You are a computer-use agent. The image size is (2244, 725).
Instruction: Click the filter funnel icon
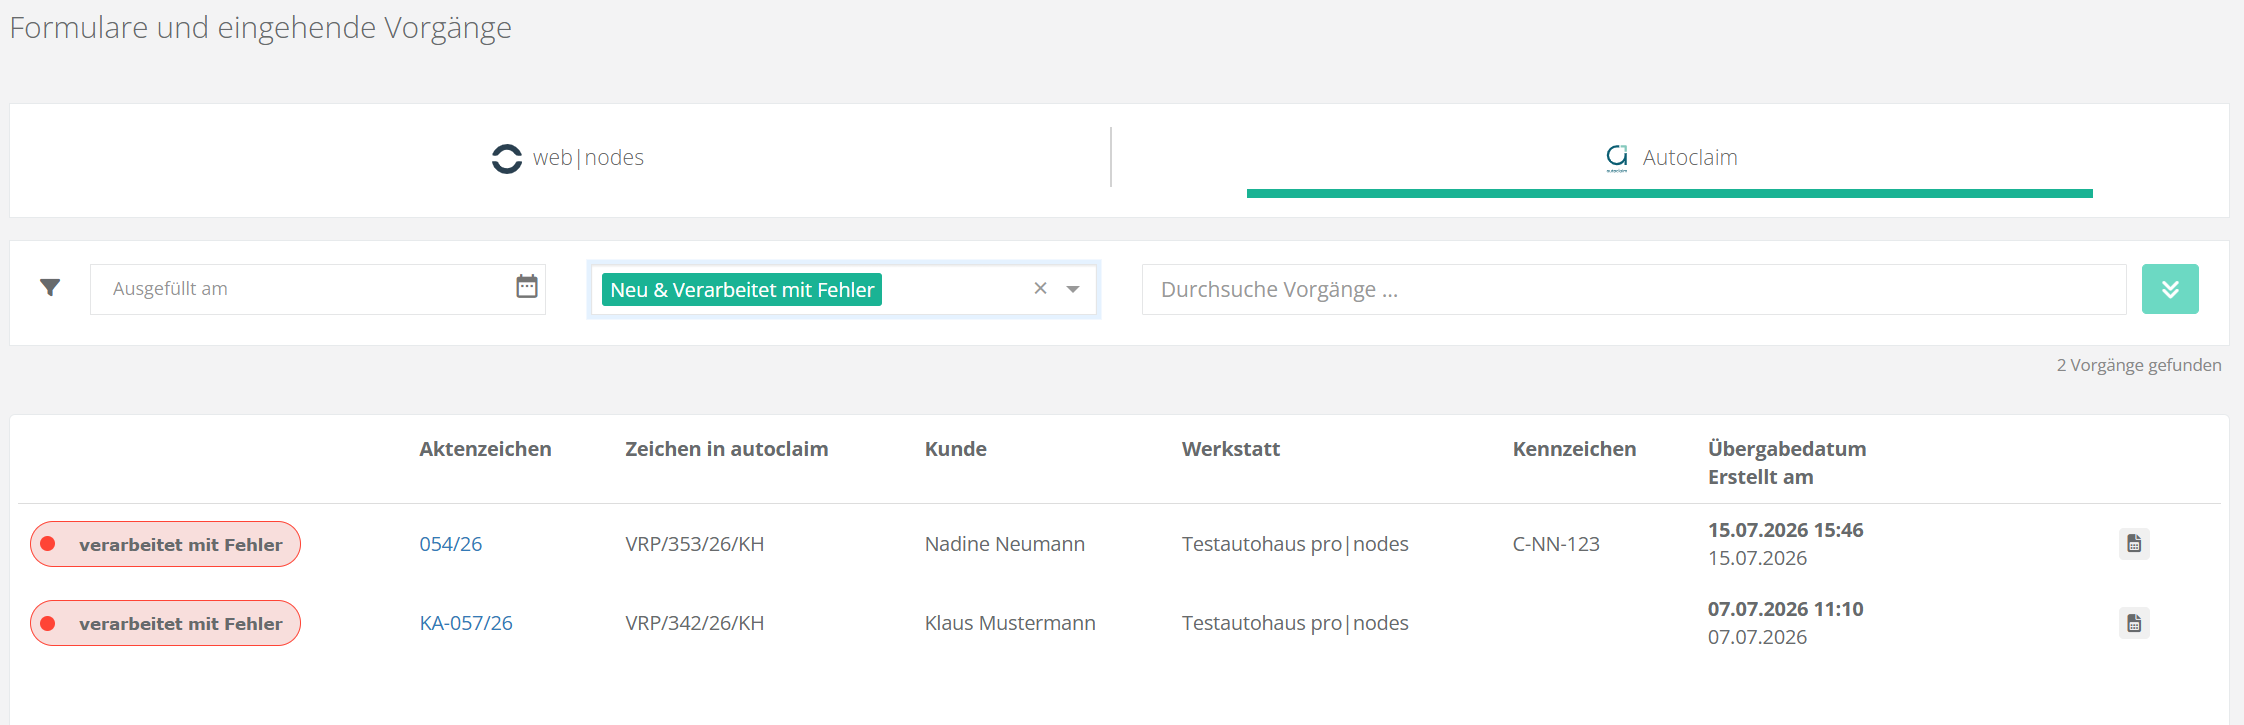point(50,288)
